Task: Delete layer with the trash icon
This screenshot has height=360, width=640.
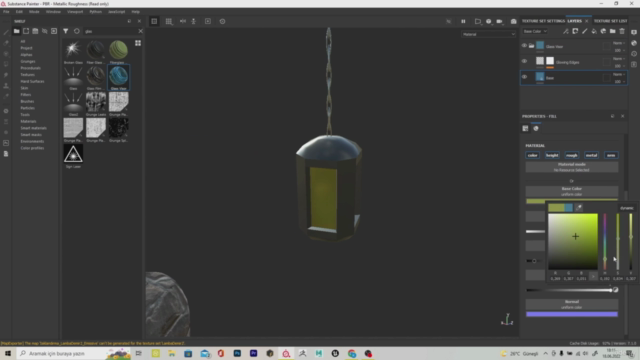Action: tap(622, 31)
